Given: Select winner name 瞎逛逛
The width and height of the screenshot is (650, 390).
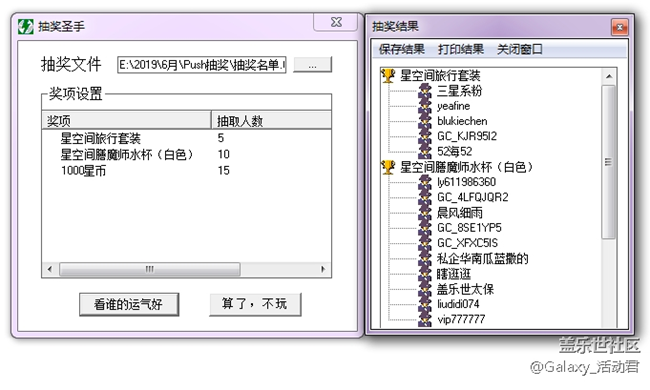Looking at the screenshot, I should (454, 274).
